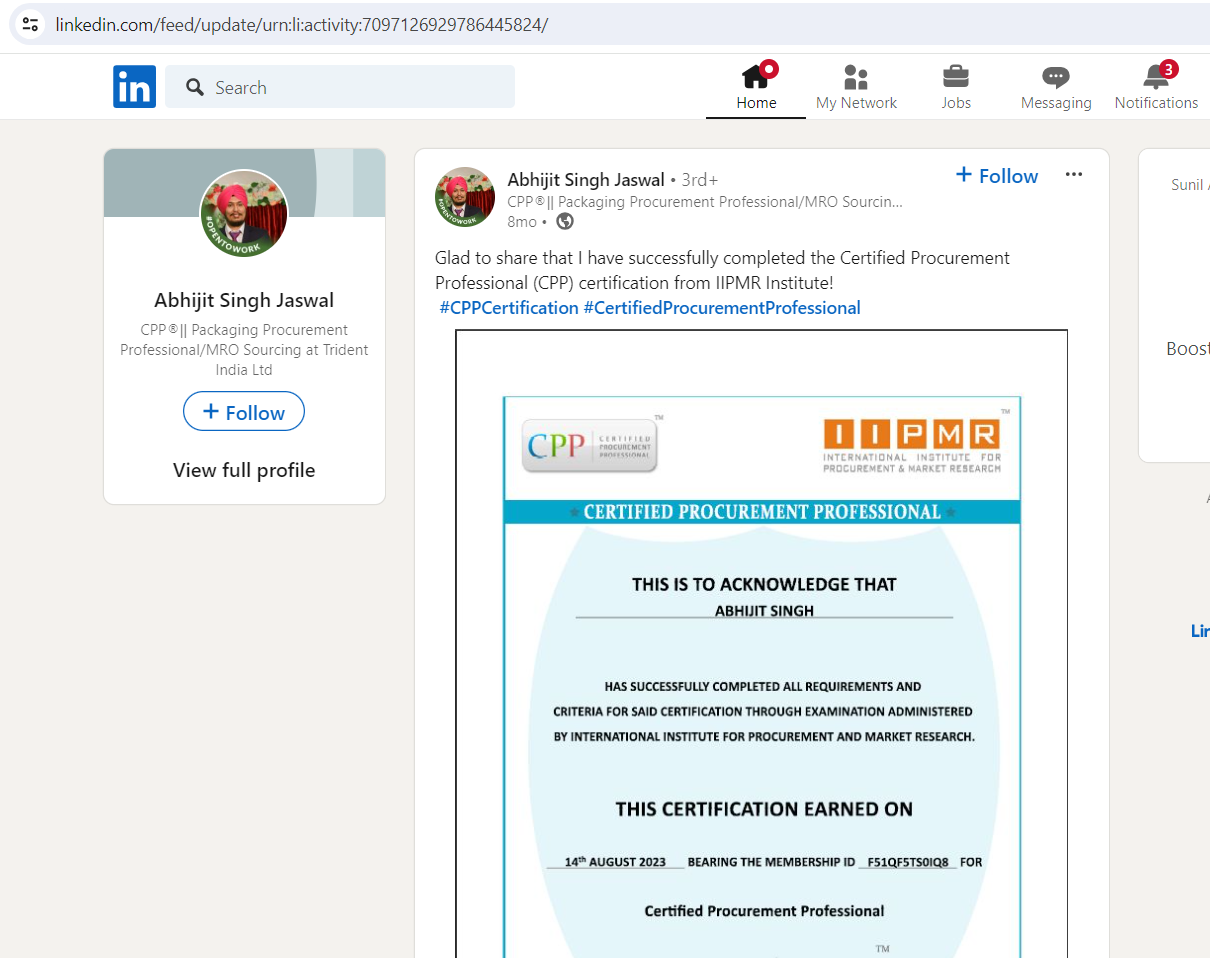The height and width of the screenshot is (958, 1210).
Task: Click the post author headline text
Action: [x=705, y=202]
